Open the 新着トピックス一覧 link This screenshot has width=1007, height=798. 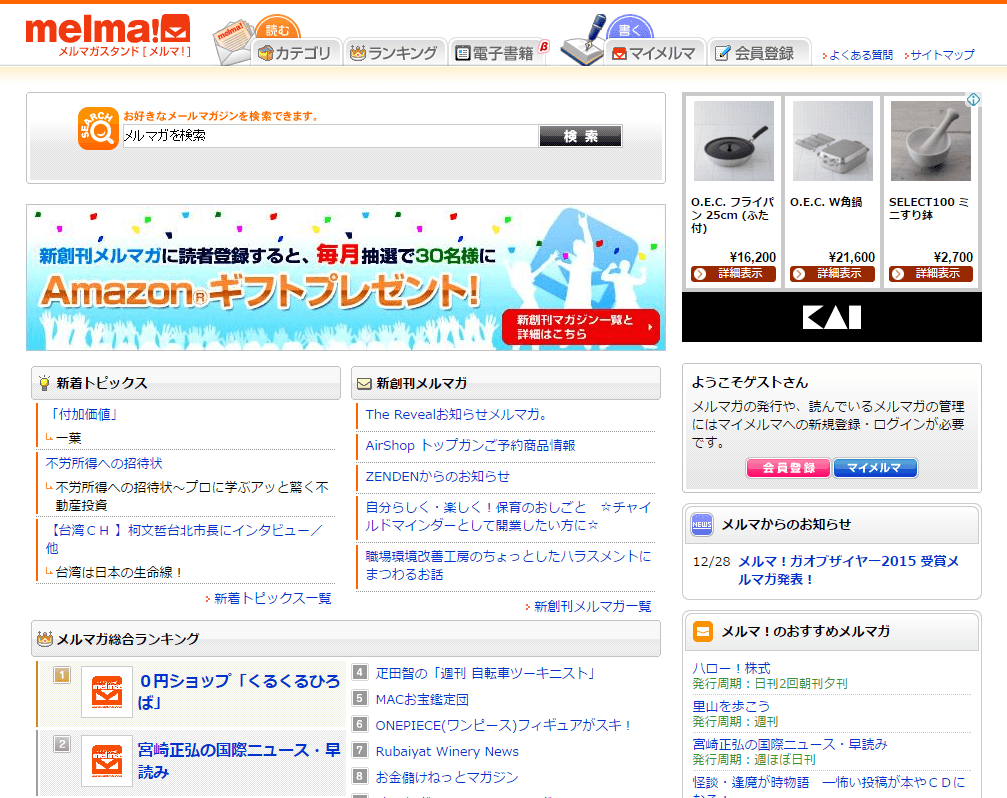tap(272, 598)
